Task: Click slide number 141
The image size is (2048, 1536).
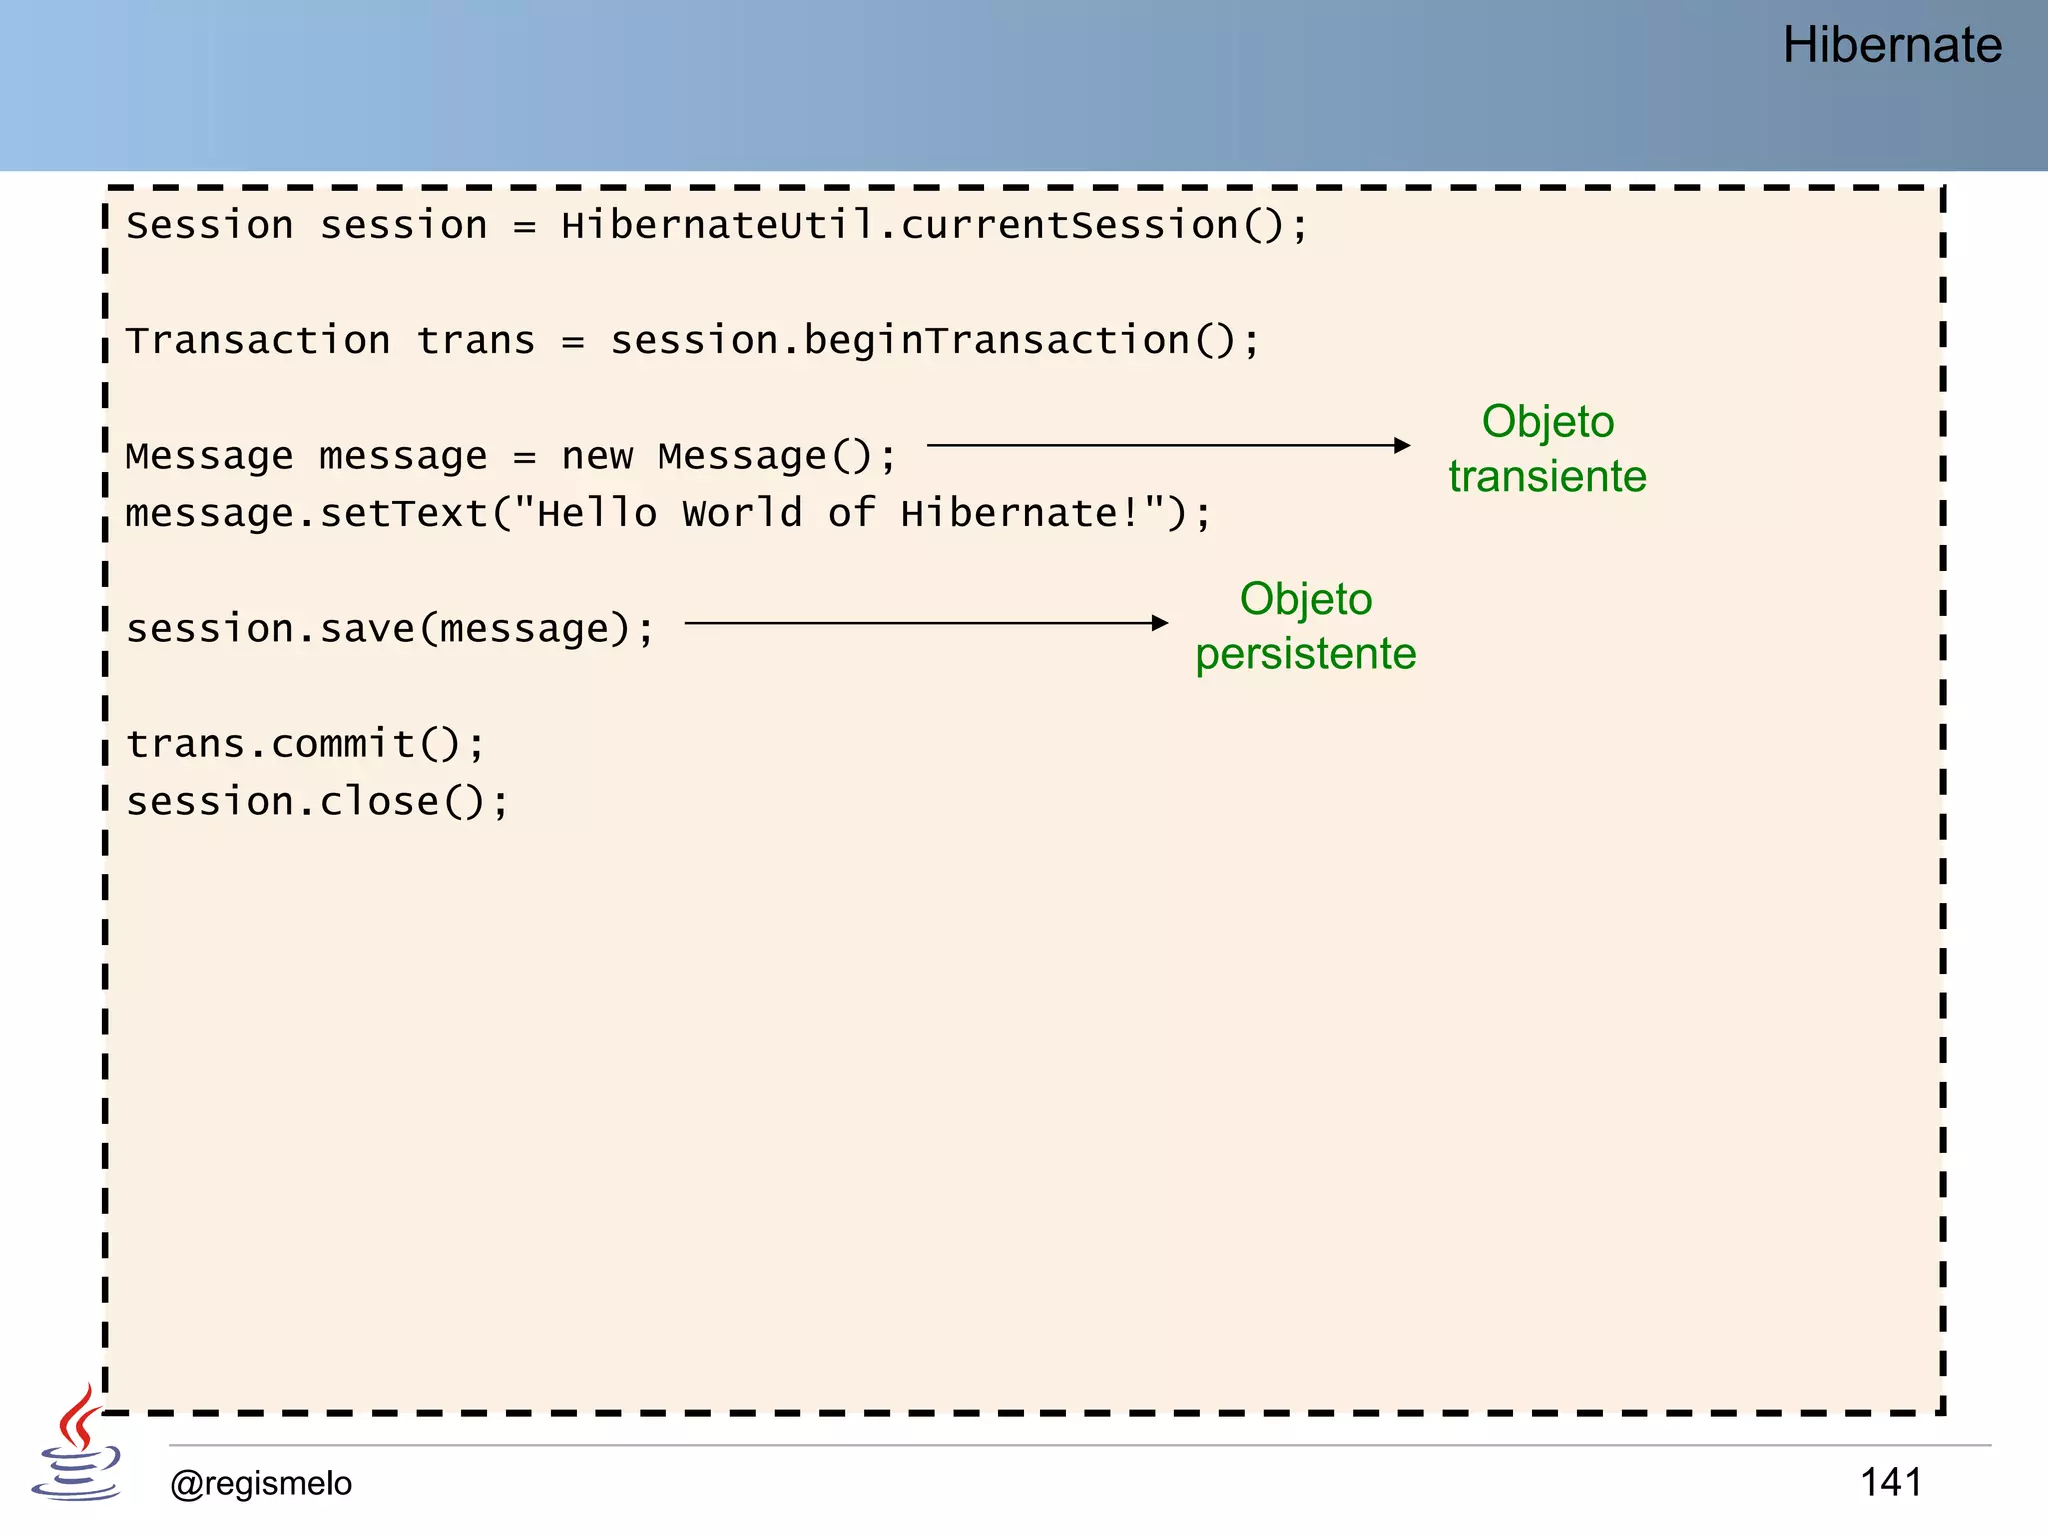Action: point(1891,1482)
